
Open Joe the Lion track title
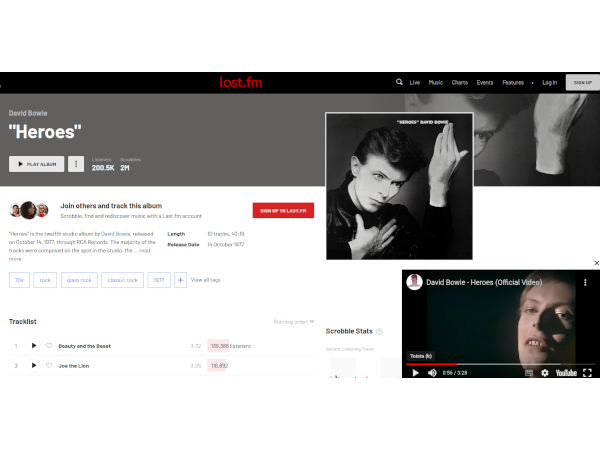[x=73, y=366]
